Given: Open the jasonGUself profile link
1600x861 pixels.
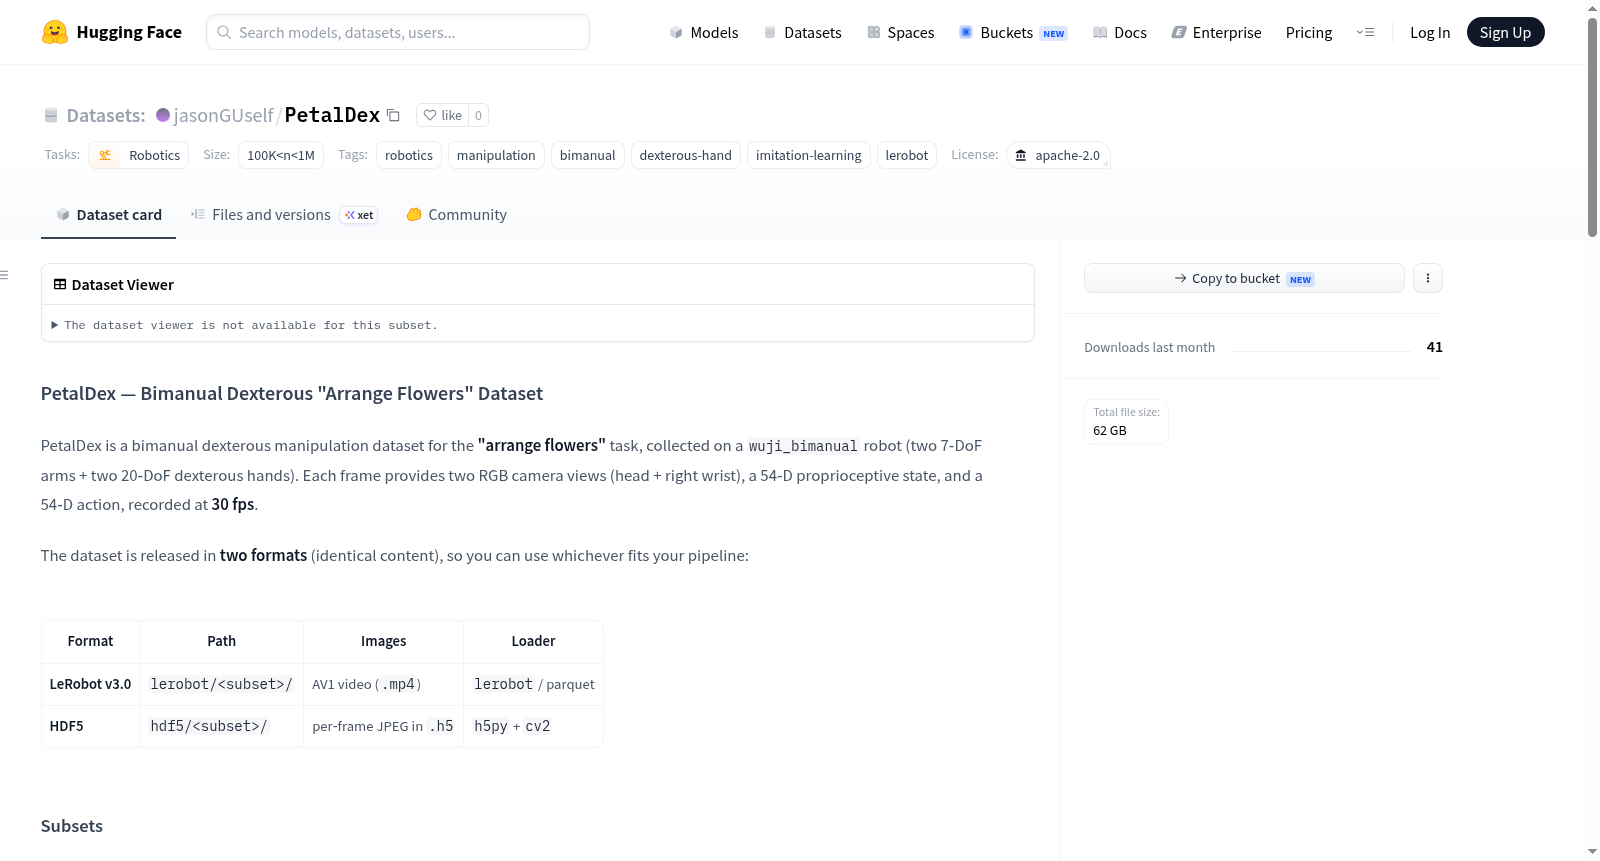Looking at the screenshot, I should (x=223, y=115).
